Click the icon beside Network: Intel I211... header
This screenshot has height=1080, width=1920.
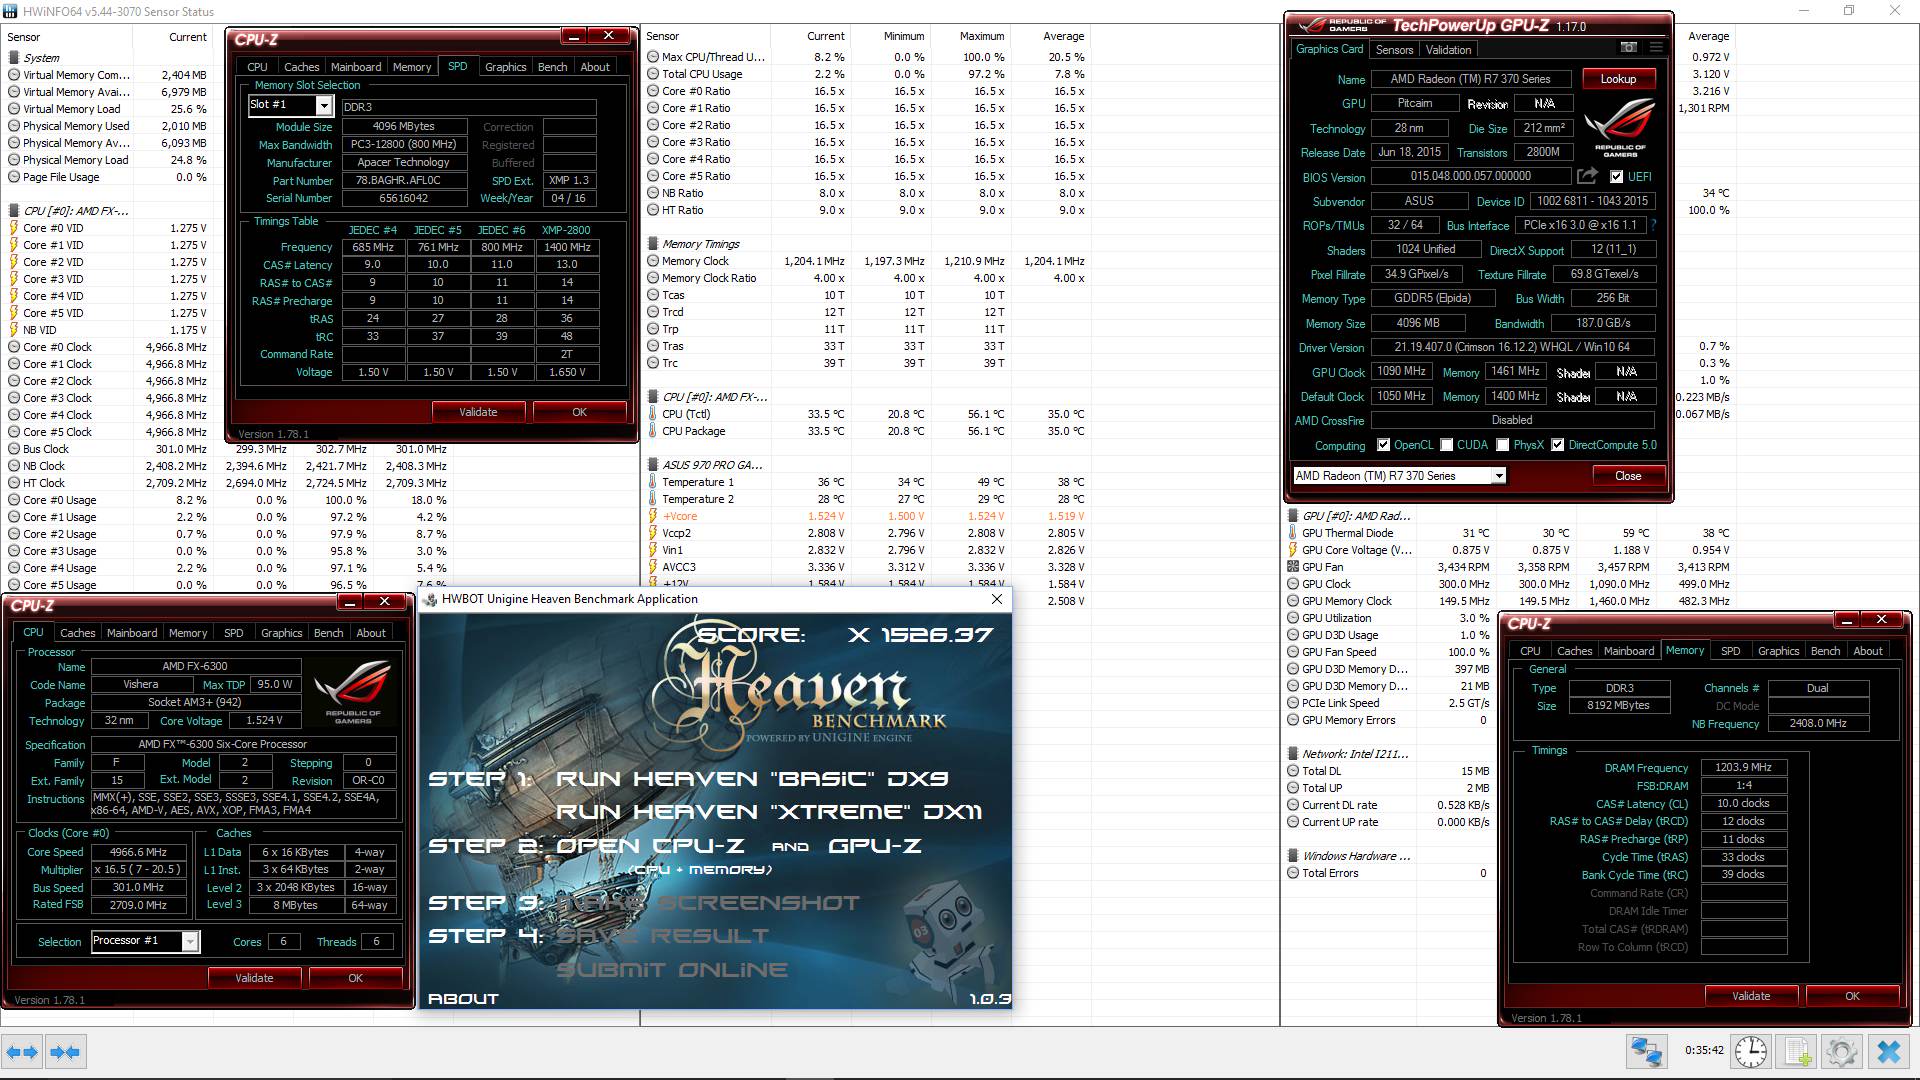(1294, 754)
